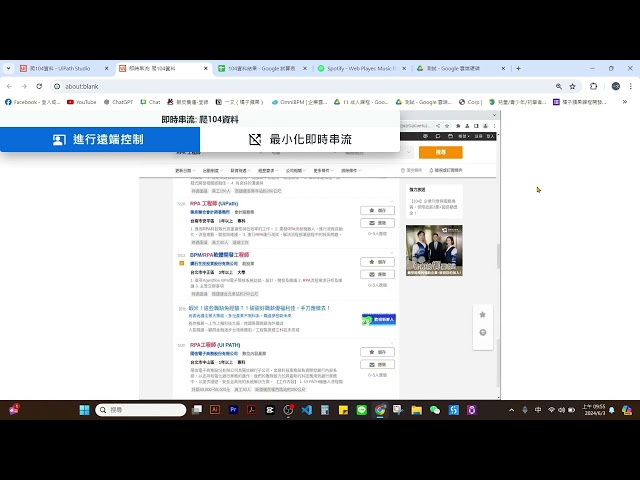Viewport: 640px width, 480px height.
Task: Open the tab search chevron in Chrome
Action: tap(8, 69)
